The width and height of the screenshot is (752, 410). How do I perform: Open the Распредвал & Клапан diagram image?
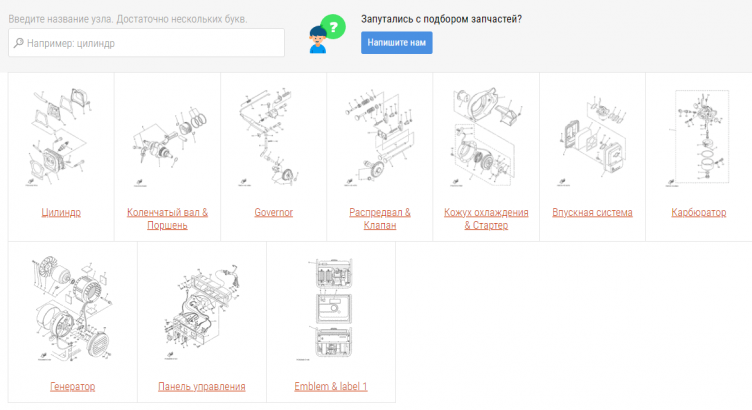tap(379, 138)
